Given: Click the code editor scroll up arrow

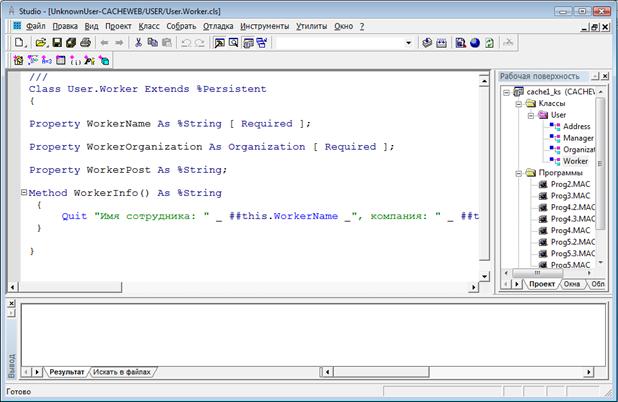Looking at the screenshot, I should click(x=484, y=81).
